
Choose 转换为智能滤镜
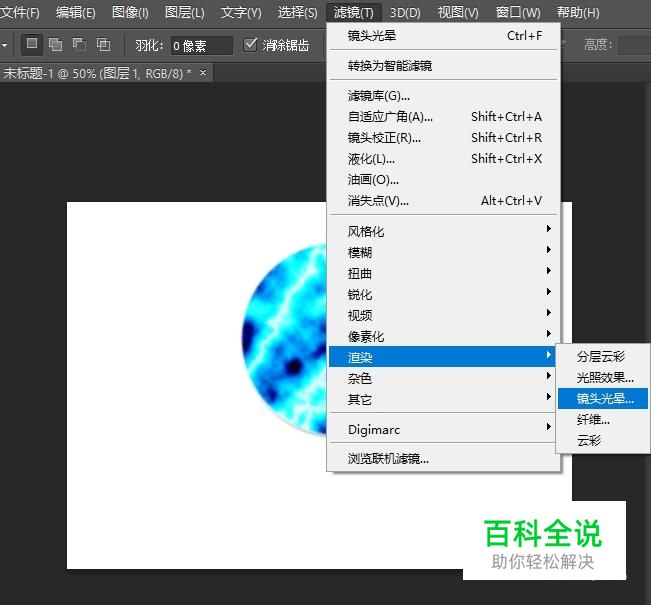pos(443,66)
